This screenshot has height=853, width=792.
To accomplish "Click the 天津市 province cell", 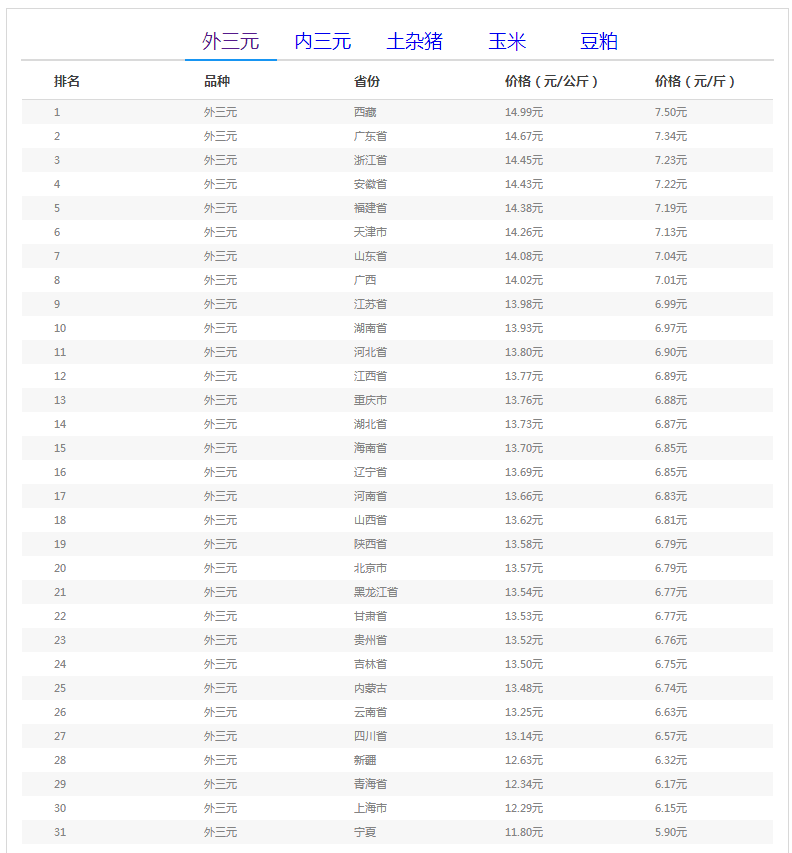I will 370,232.
